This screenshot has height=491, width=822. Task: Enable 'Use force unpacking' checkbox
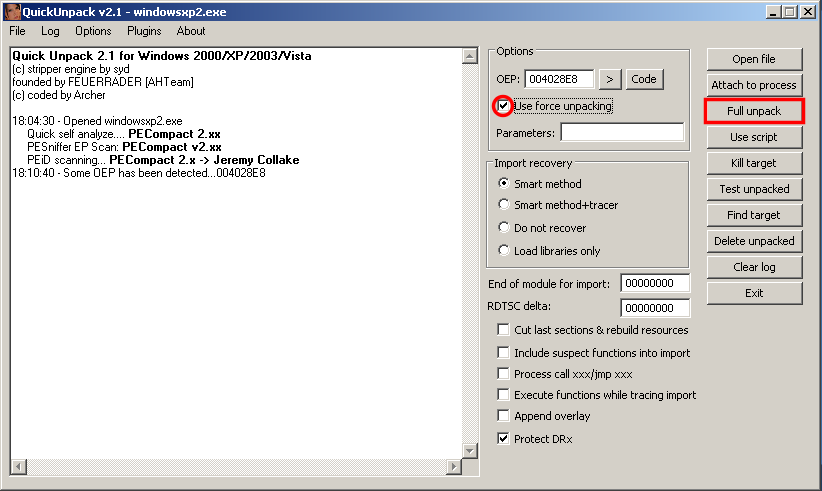504,106
